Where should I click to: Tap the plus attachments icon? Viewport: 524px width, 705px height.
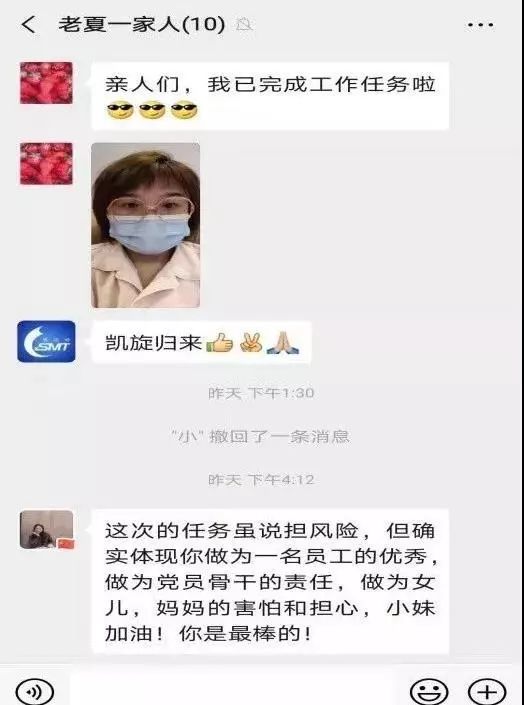point(487,692)
